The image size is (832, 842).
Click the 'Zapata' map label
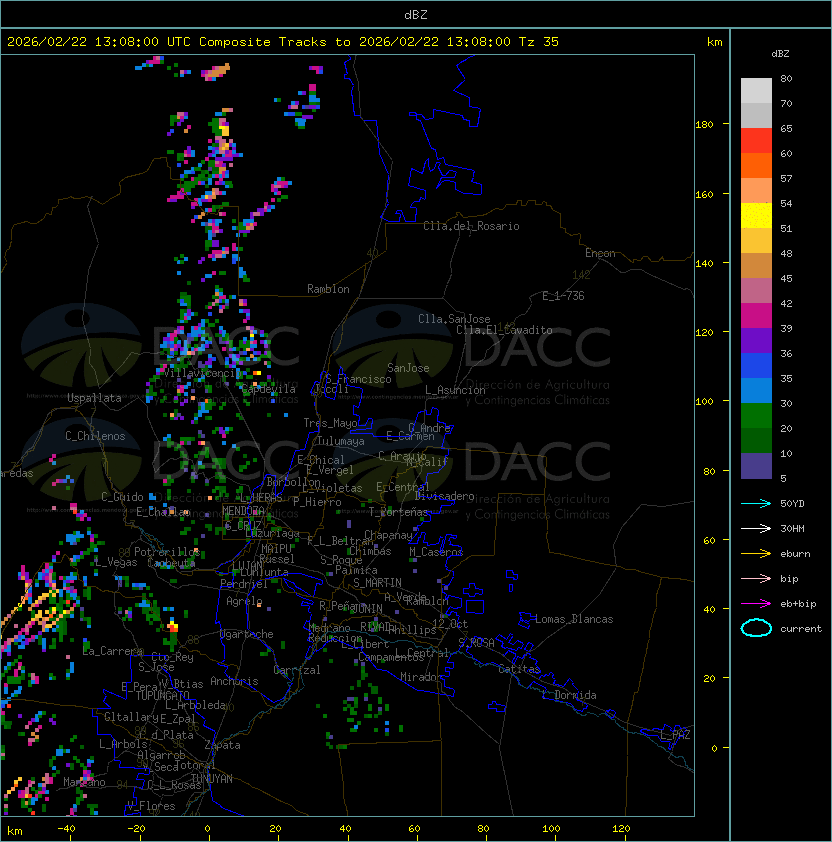coord(222,745)
